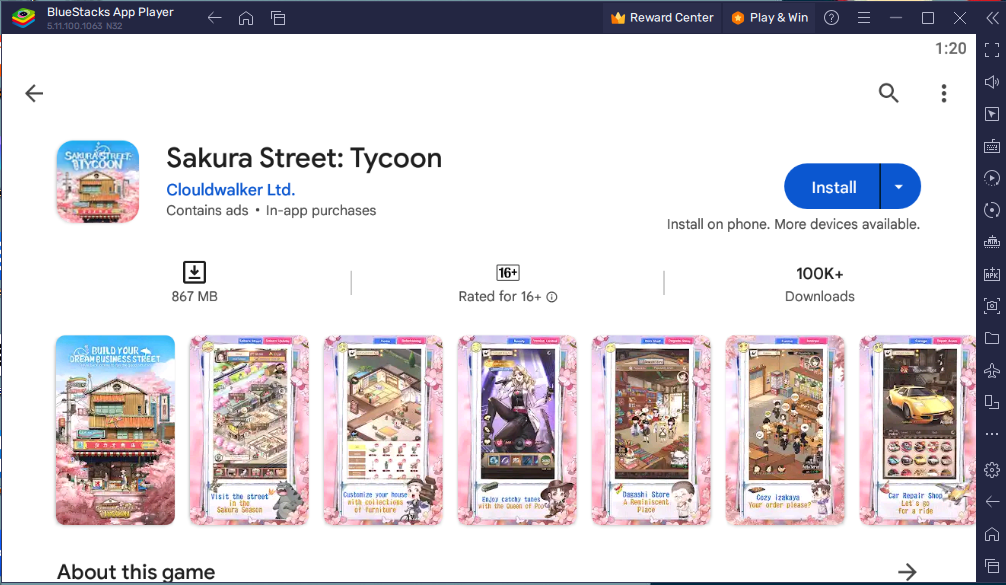1006x585 pixels.
Task: Click the home icon in the sidebar
Action: tap(992, 534)
